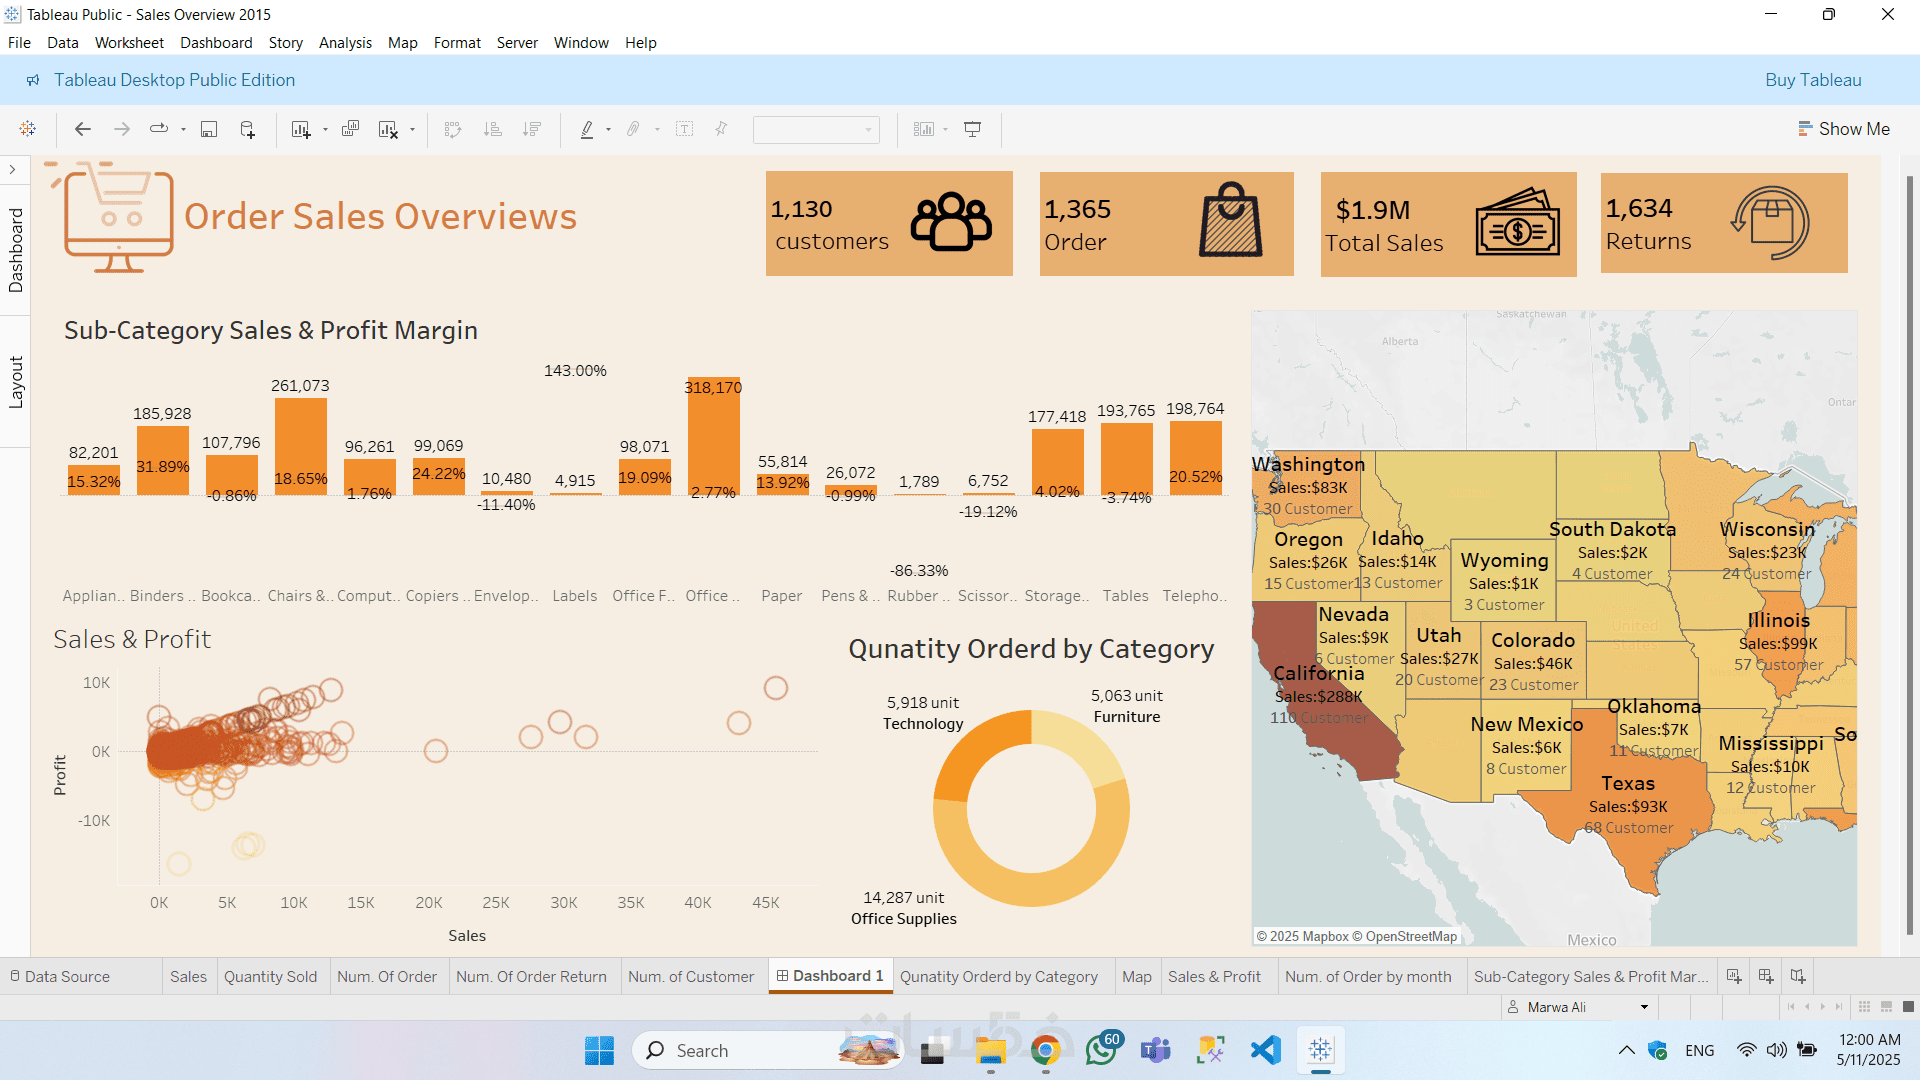Open the Data Source tab button
The height and width of the screenshot is (1080, 1920).
coord(67,976)
